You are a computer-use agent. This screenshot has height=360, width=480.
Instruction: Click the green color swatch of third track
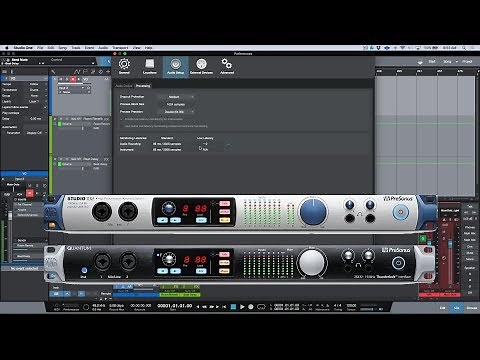click(60, 164)
